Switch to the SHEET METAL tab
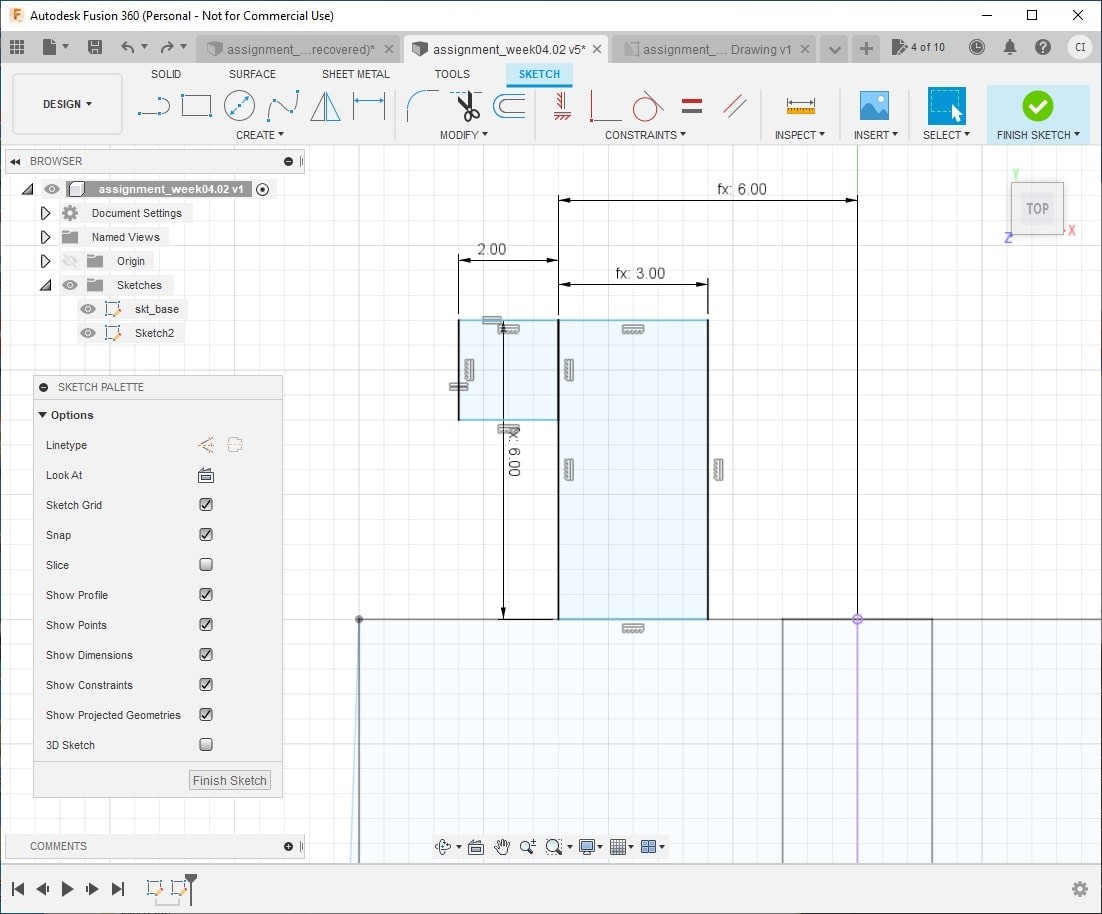This screenshot has width=1102, height=914. (x=356, y=74)
